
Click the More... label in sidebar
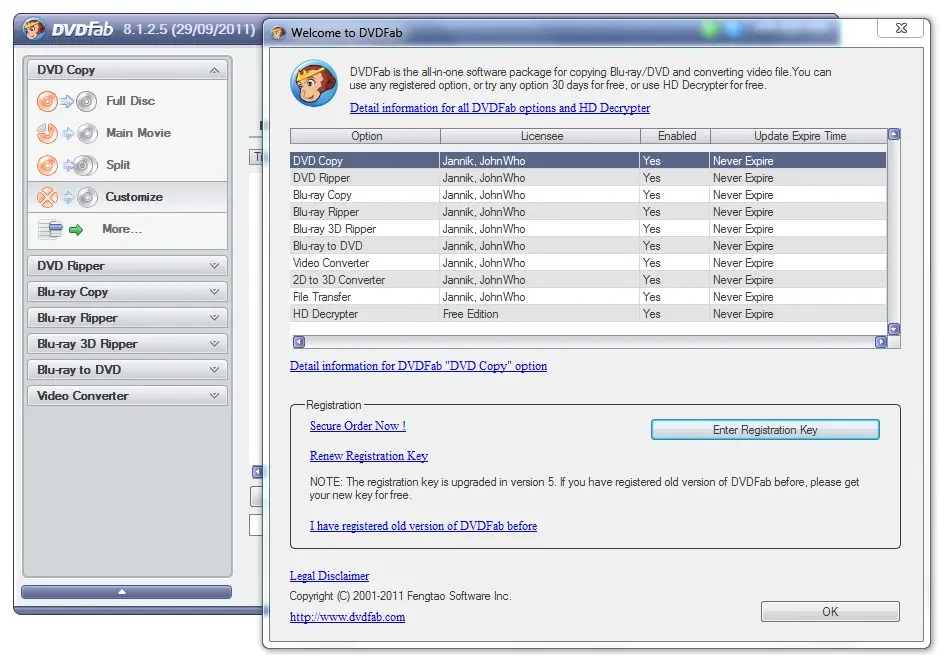(x=122, y=229)
